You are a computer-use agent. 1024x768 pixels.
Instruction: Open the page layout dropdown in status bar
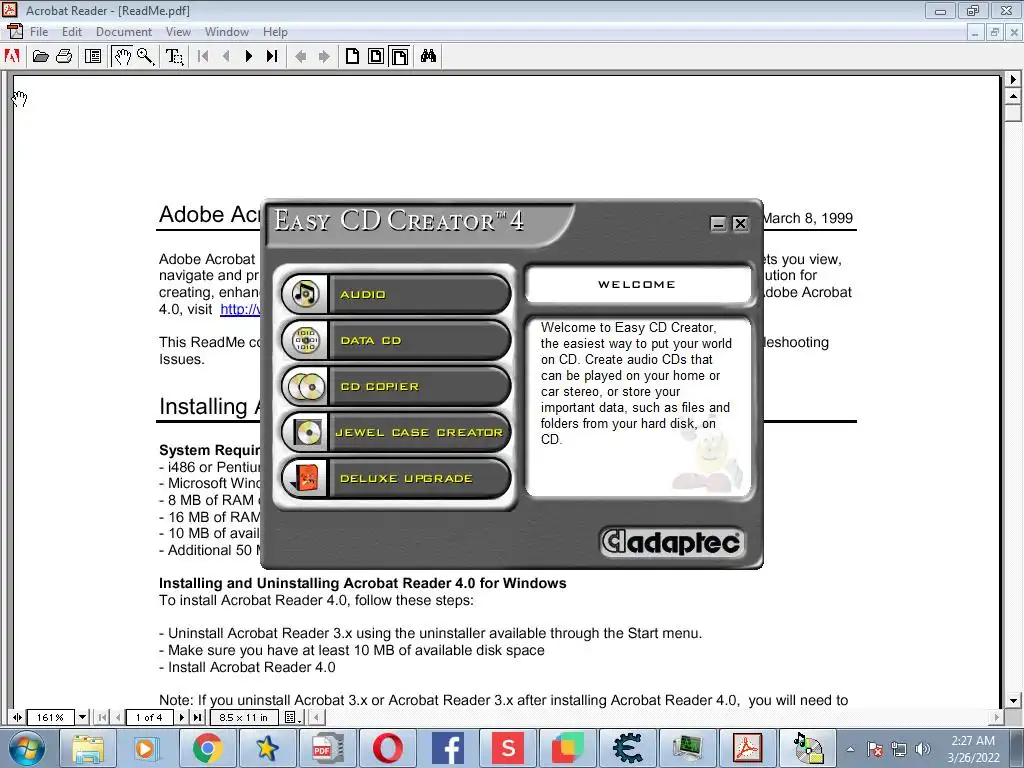(293, 717)
